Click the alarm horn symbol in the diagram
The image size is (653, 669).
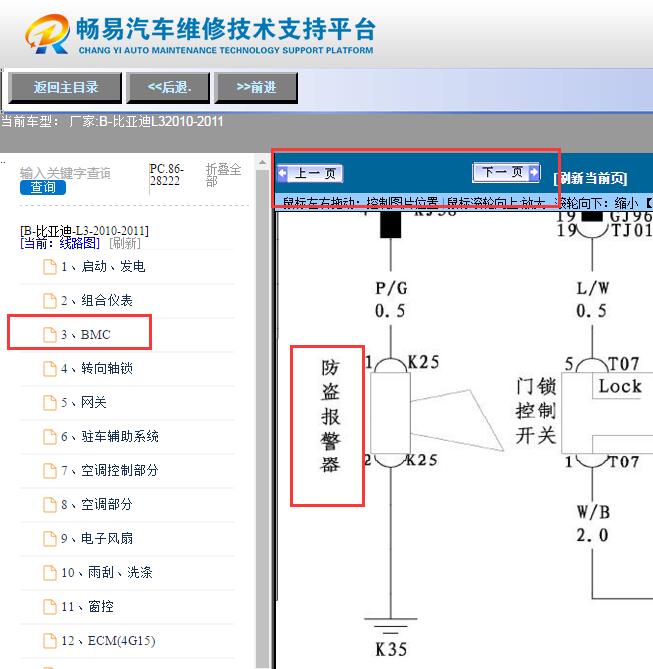point(457,420)
